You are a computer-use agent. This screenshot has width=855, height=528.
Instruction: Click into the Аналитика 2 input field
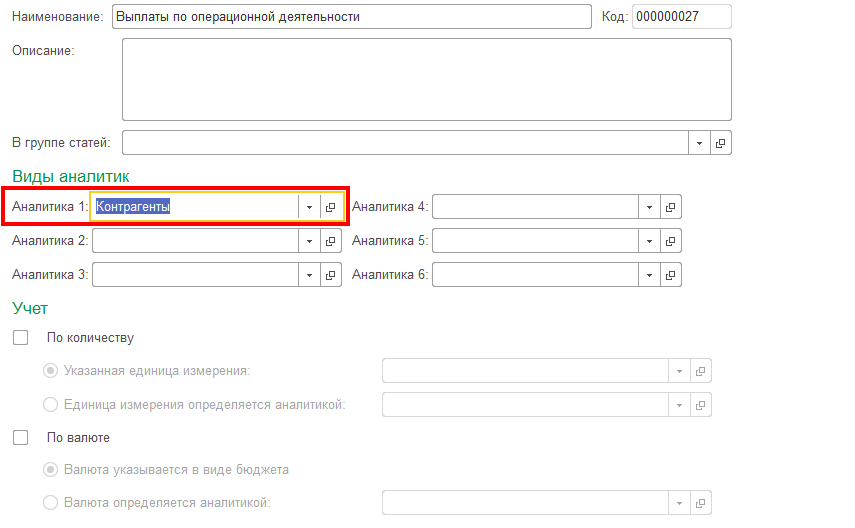195,241
